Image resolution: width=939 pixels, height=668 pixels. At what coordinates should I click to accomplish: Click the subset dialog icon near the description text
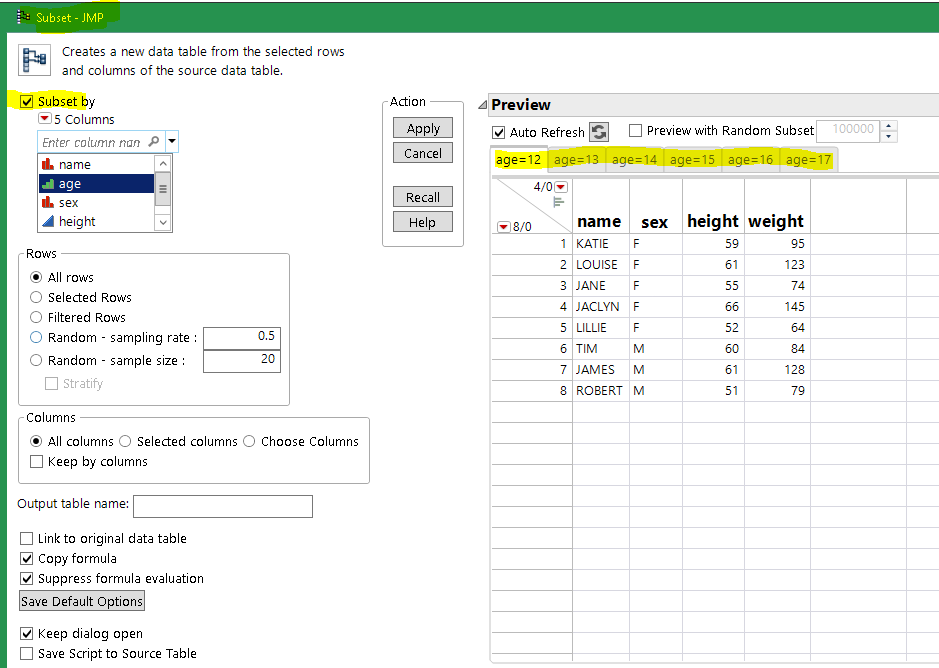(x=33, y=58)
